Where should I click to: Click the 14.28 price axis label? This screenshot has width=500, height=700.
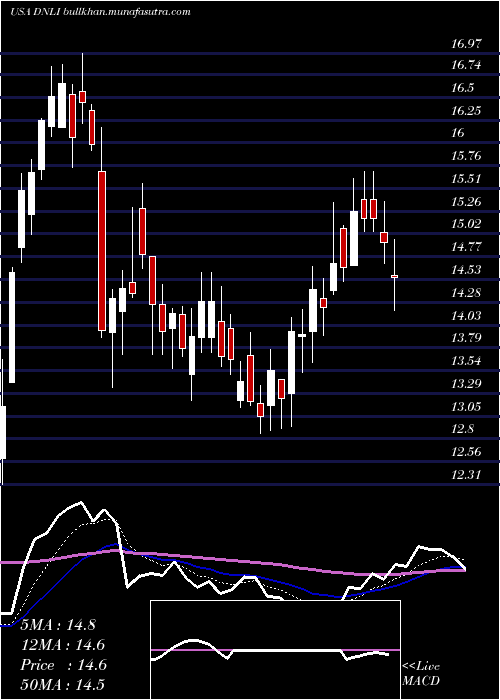coord(467,293)
